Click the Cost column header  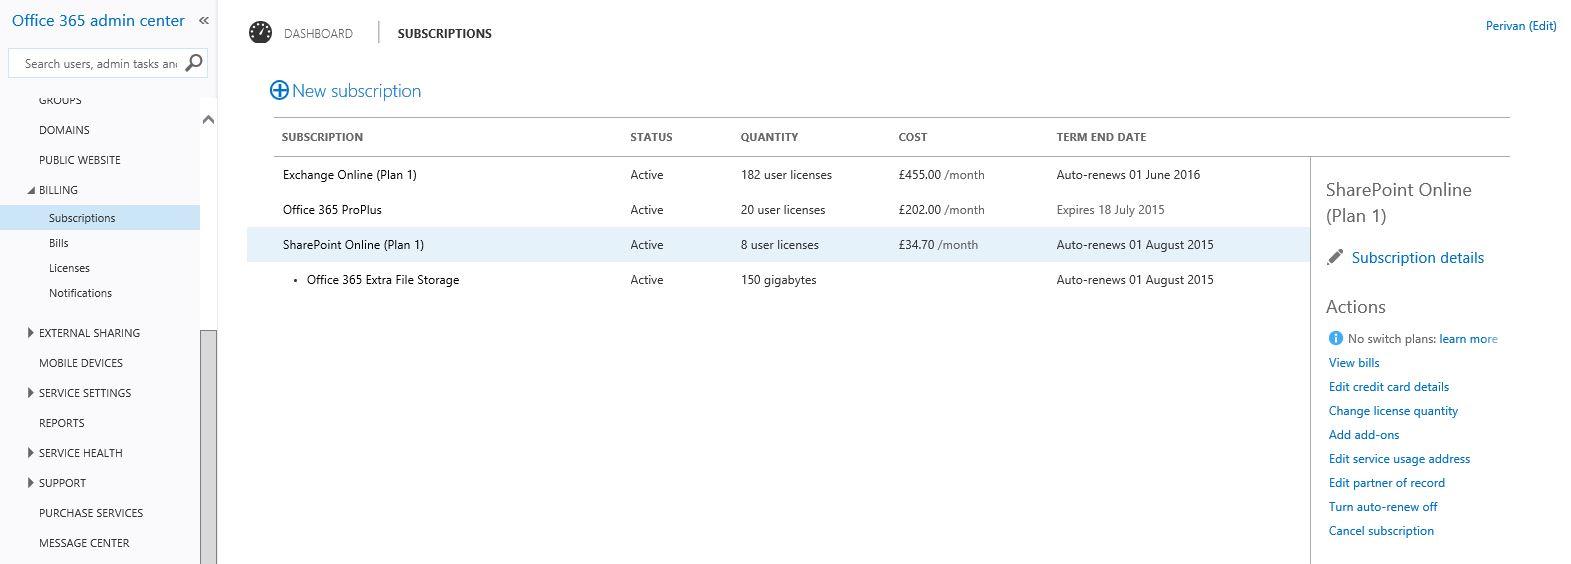click(x=913, y=137)
